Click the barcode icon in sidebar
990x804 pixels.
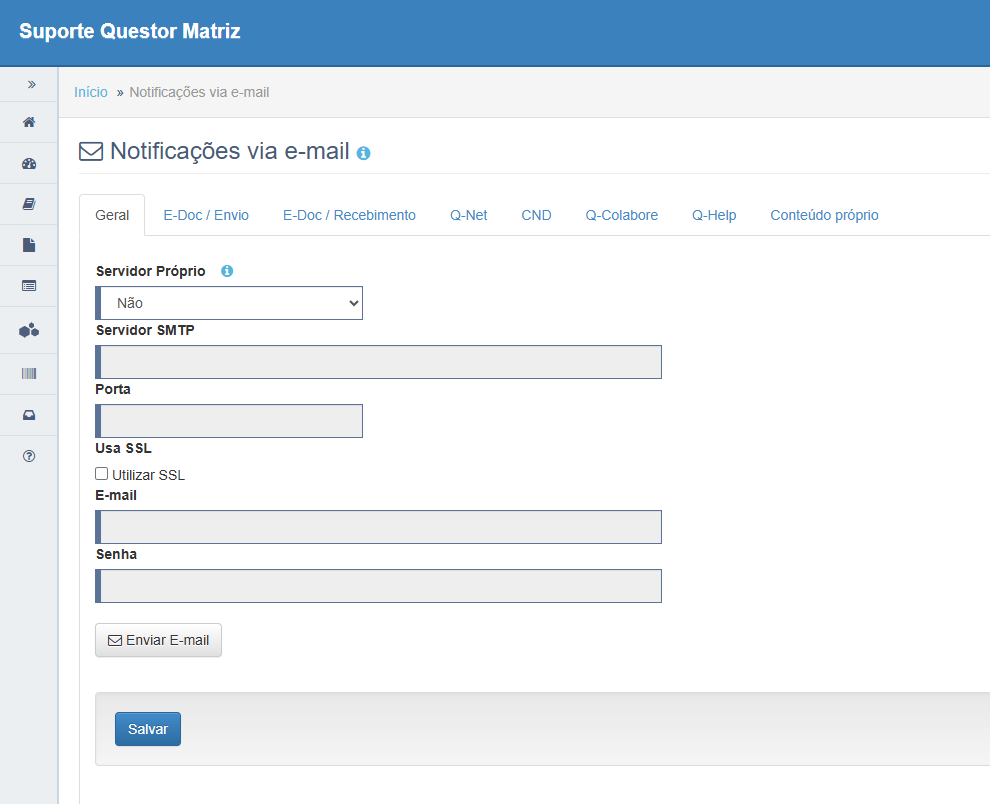click(29, 373)
